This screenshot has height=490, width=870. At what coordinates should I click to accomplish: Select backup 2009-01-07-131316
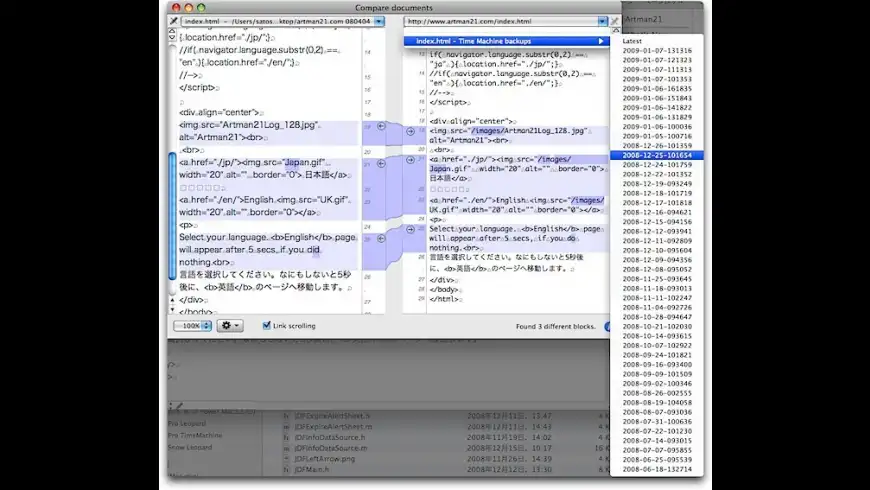pos(657,50)
